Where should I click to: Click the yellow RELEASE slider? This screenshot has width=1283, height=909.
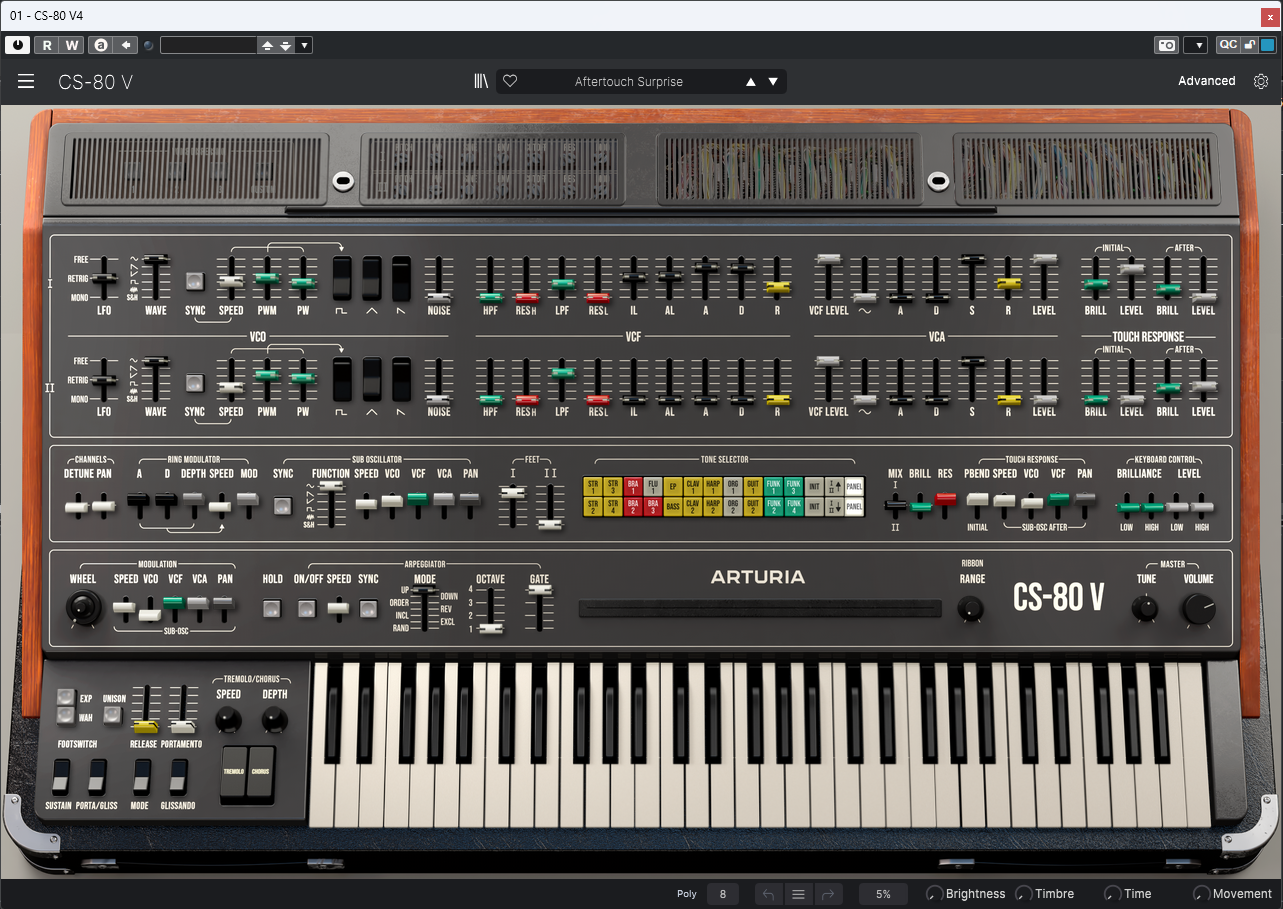point(146,727)
